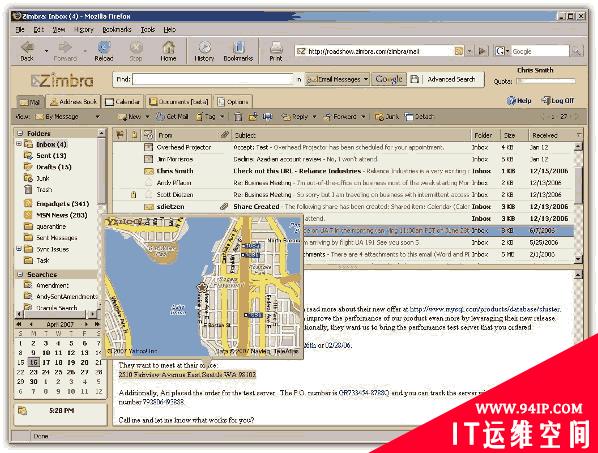Go to Home using house icon

click(x=168, y=48)
